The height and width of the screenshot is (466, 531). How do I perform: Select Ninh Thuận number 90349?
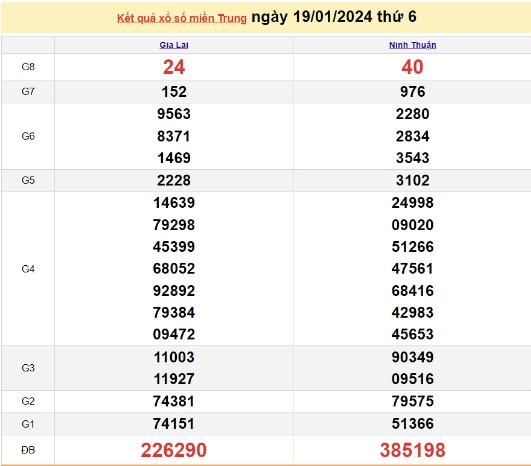[412, 357]
